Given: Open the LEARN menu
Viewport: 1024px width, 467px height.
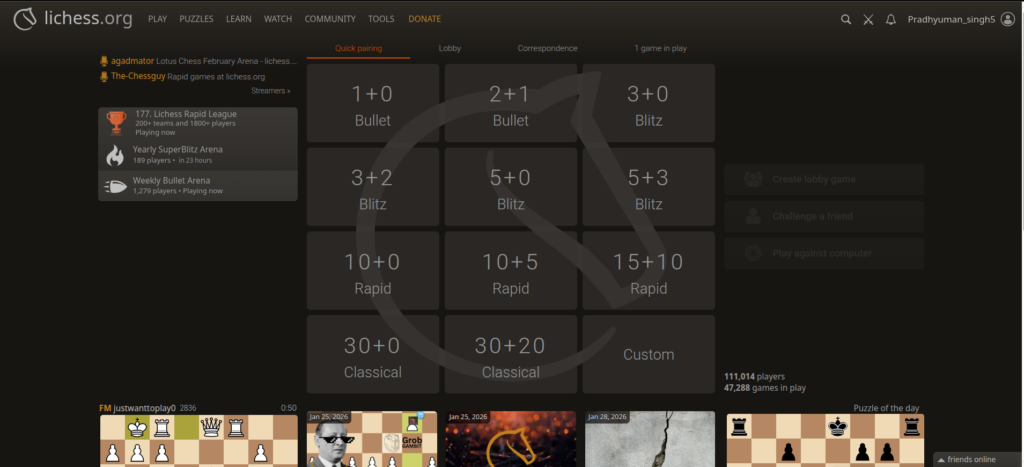Looking at the screenshot, I should [x=238, y=19].
